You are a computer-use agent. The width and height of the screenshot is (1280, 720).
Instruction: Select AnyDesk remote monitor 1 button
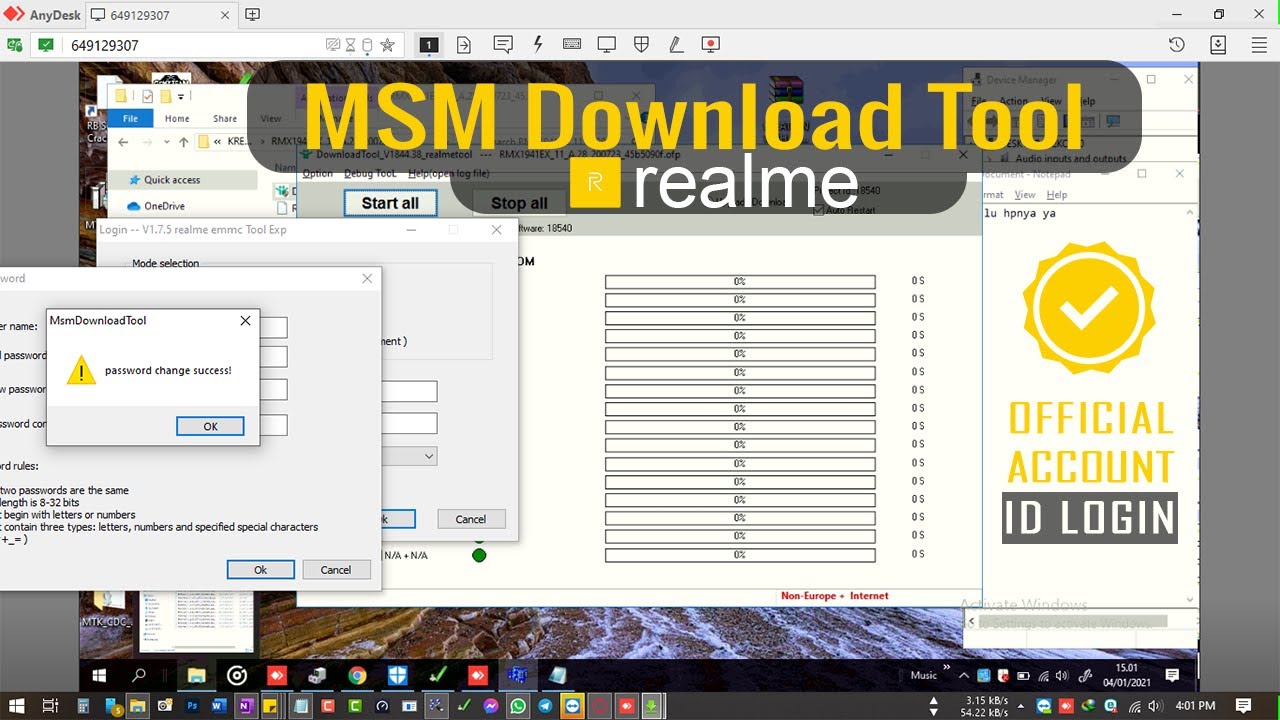tap(428, 45)
